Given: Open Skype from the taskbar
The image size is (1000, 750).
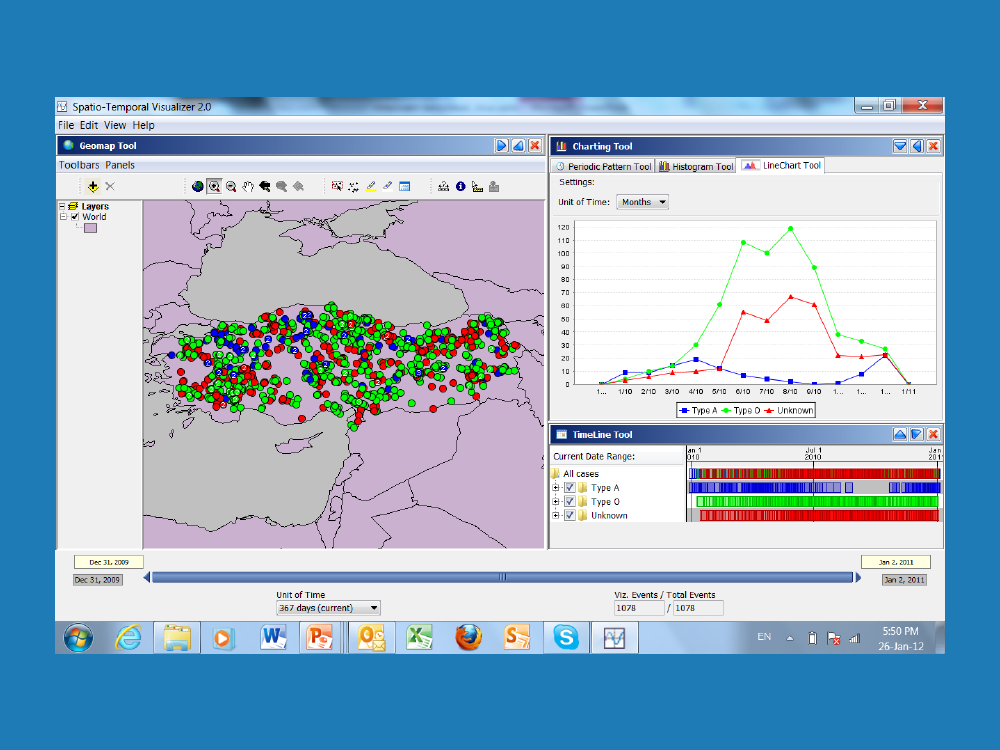Looking at the screenshot, I should pyautogui.click(x=565, y=637).
